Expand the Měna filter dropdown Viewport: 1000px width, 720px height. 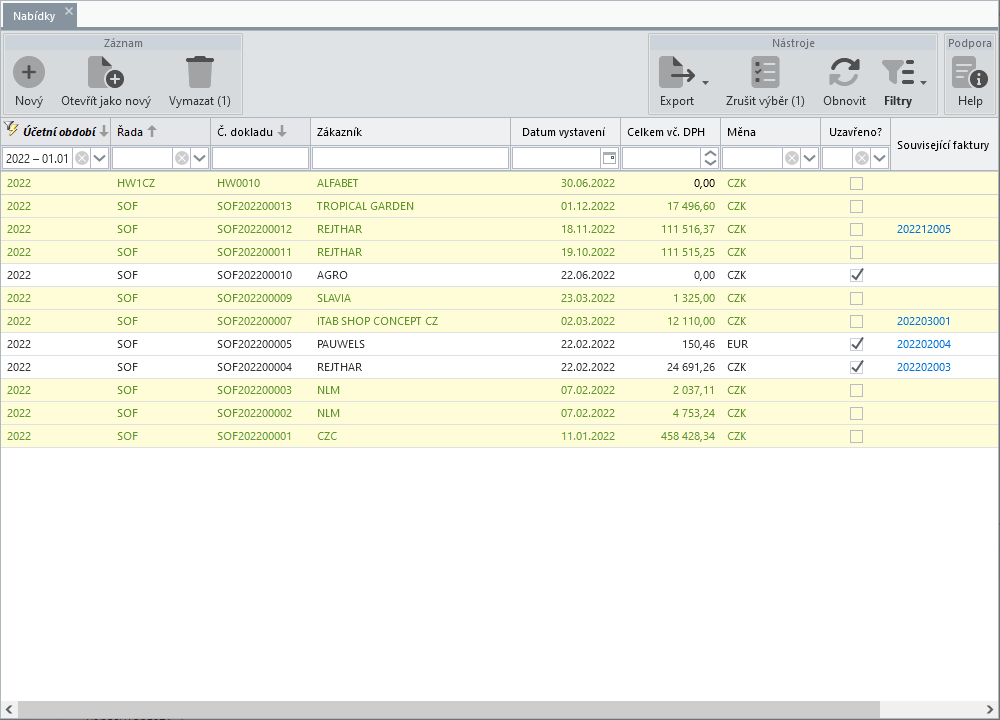point(810,158)
